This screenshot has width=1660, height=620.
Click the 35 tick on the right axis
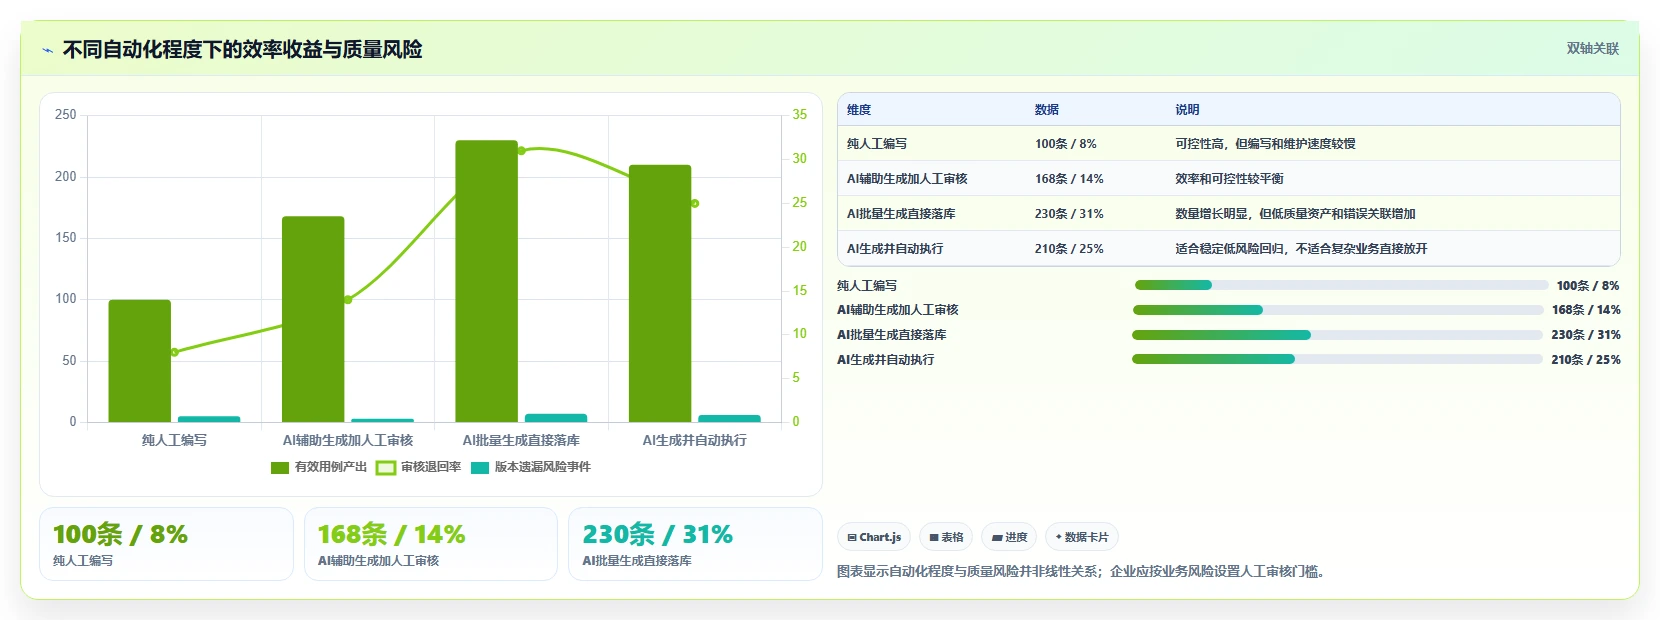pyautogui.click(x=800, y=115)
